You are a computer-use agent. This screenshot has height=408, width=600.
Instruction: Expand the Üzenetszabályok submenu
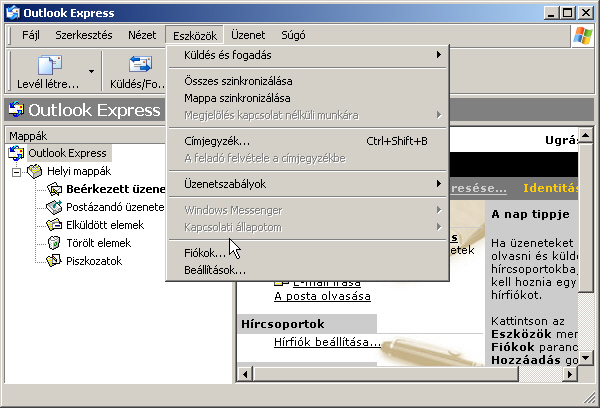tap(307, 184)
